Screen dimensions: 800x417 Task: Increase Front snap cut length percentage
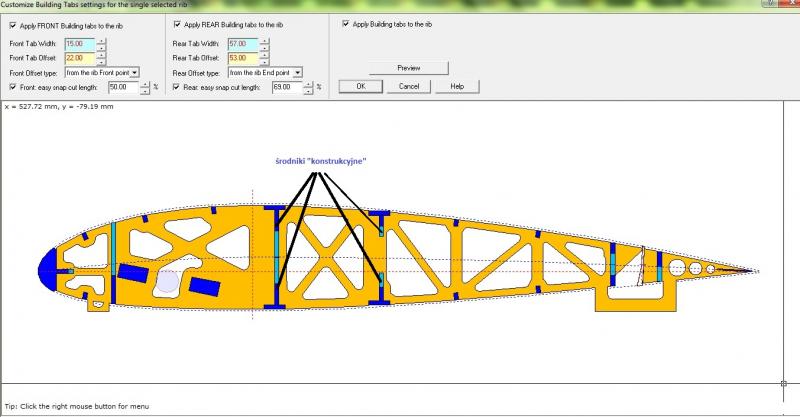pos(146,84)
